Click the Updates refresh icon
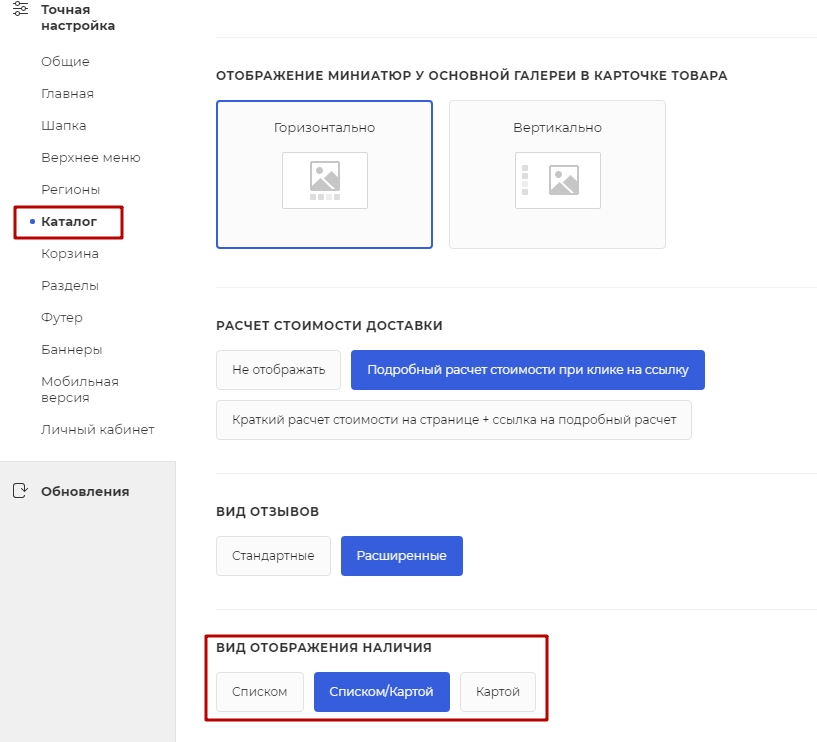817x742 pixels. [20, 491]
